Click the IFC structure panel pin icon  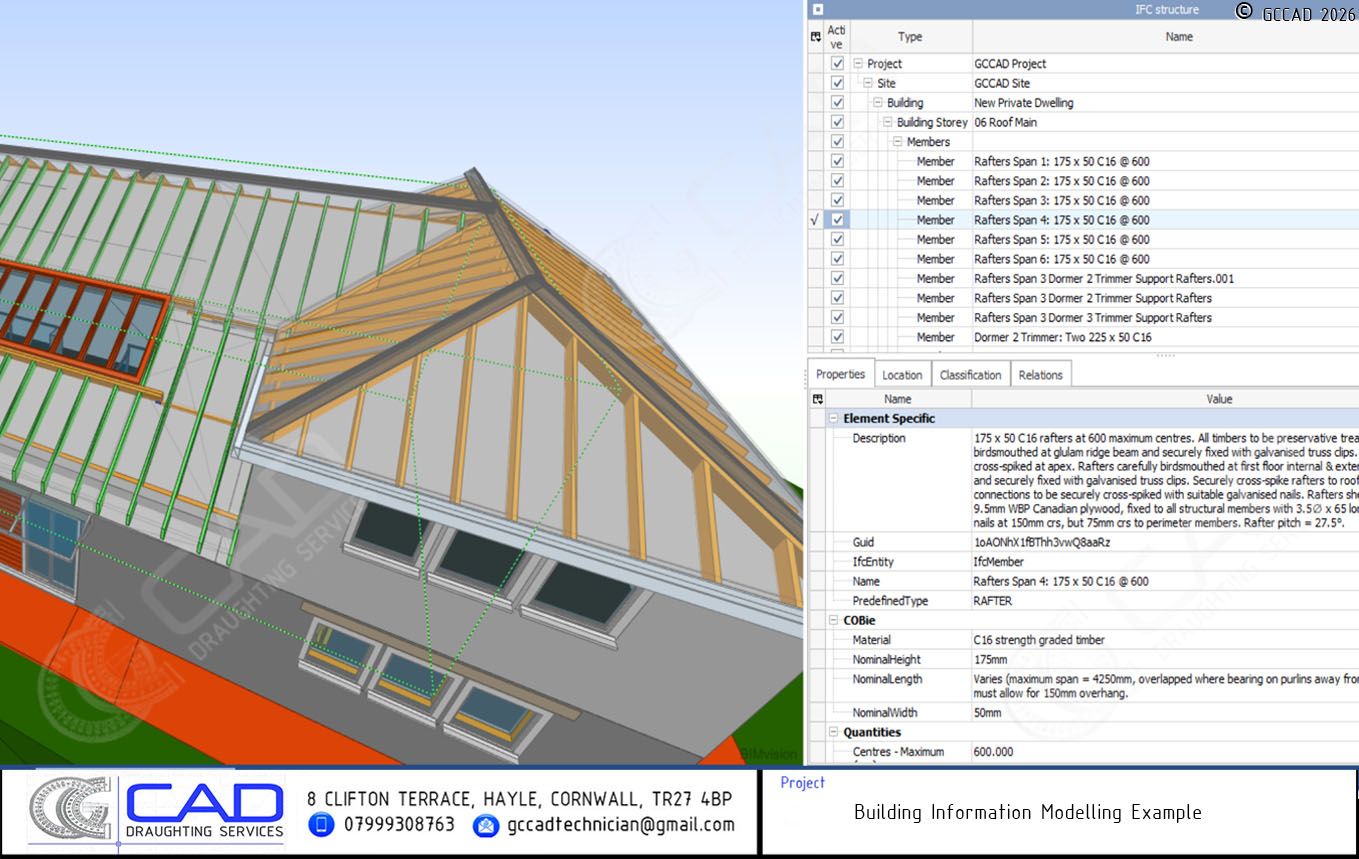pyautogui.click(x=817, y=10)
